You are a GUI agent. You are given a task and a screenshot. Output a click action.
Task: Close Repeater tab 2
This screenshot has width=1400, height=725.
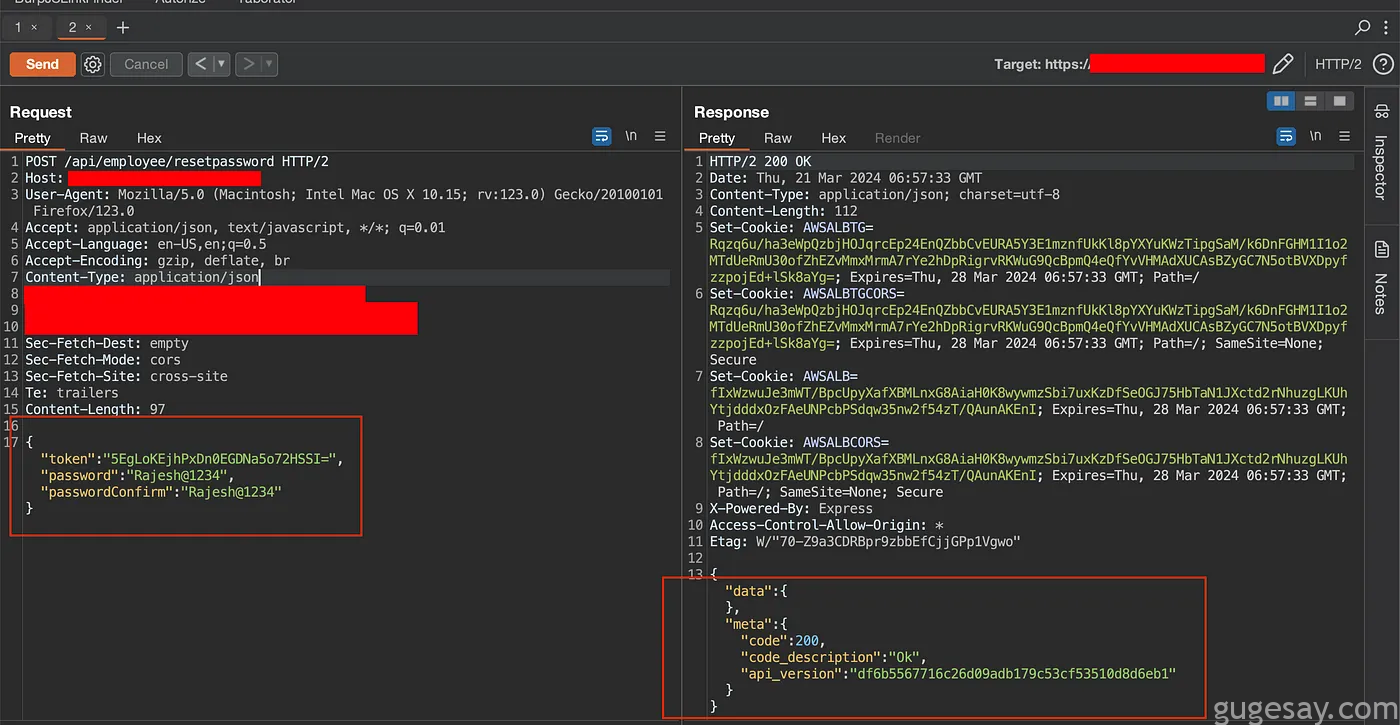pos(88,27)
